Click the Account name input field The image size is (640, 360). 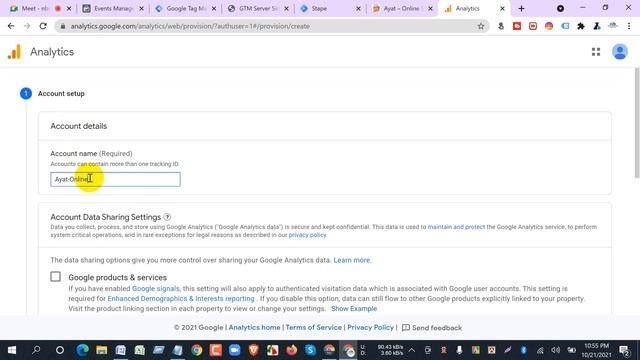(x=115, y=179)
